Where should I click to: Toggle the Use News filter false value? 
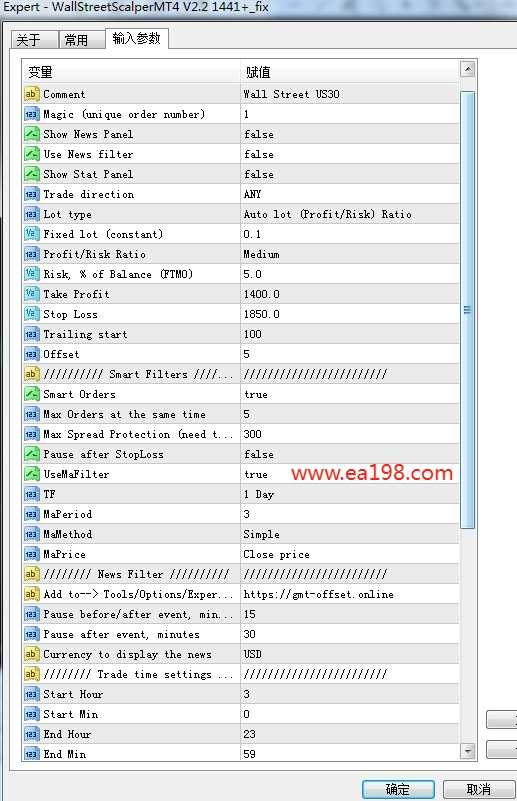click(x=349, y=154)
